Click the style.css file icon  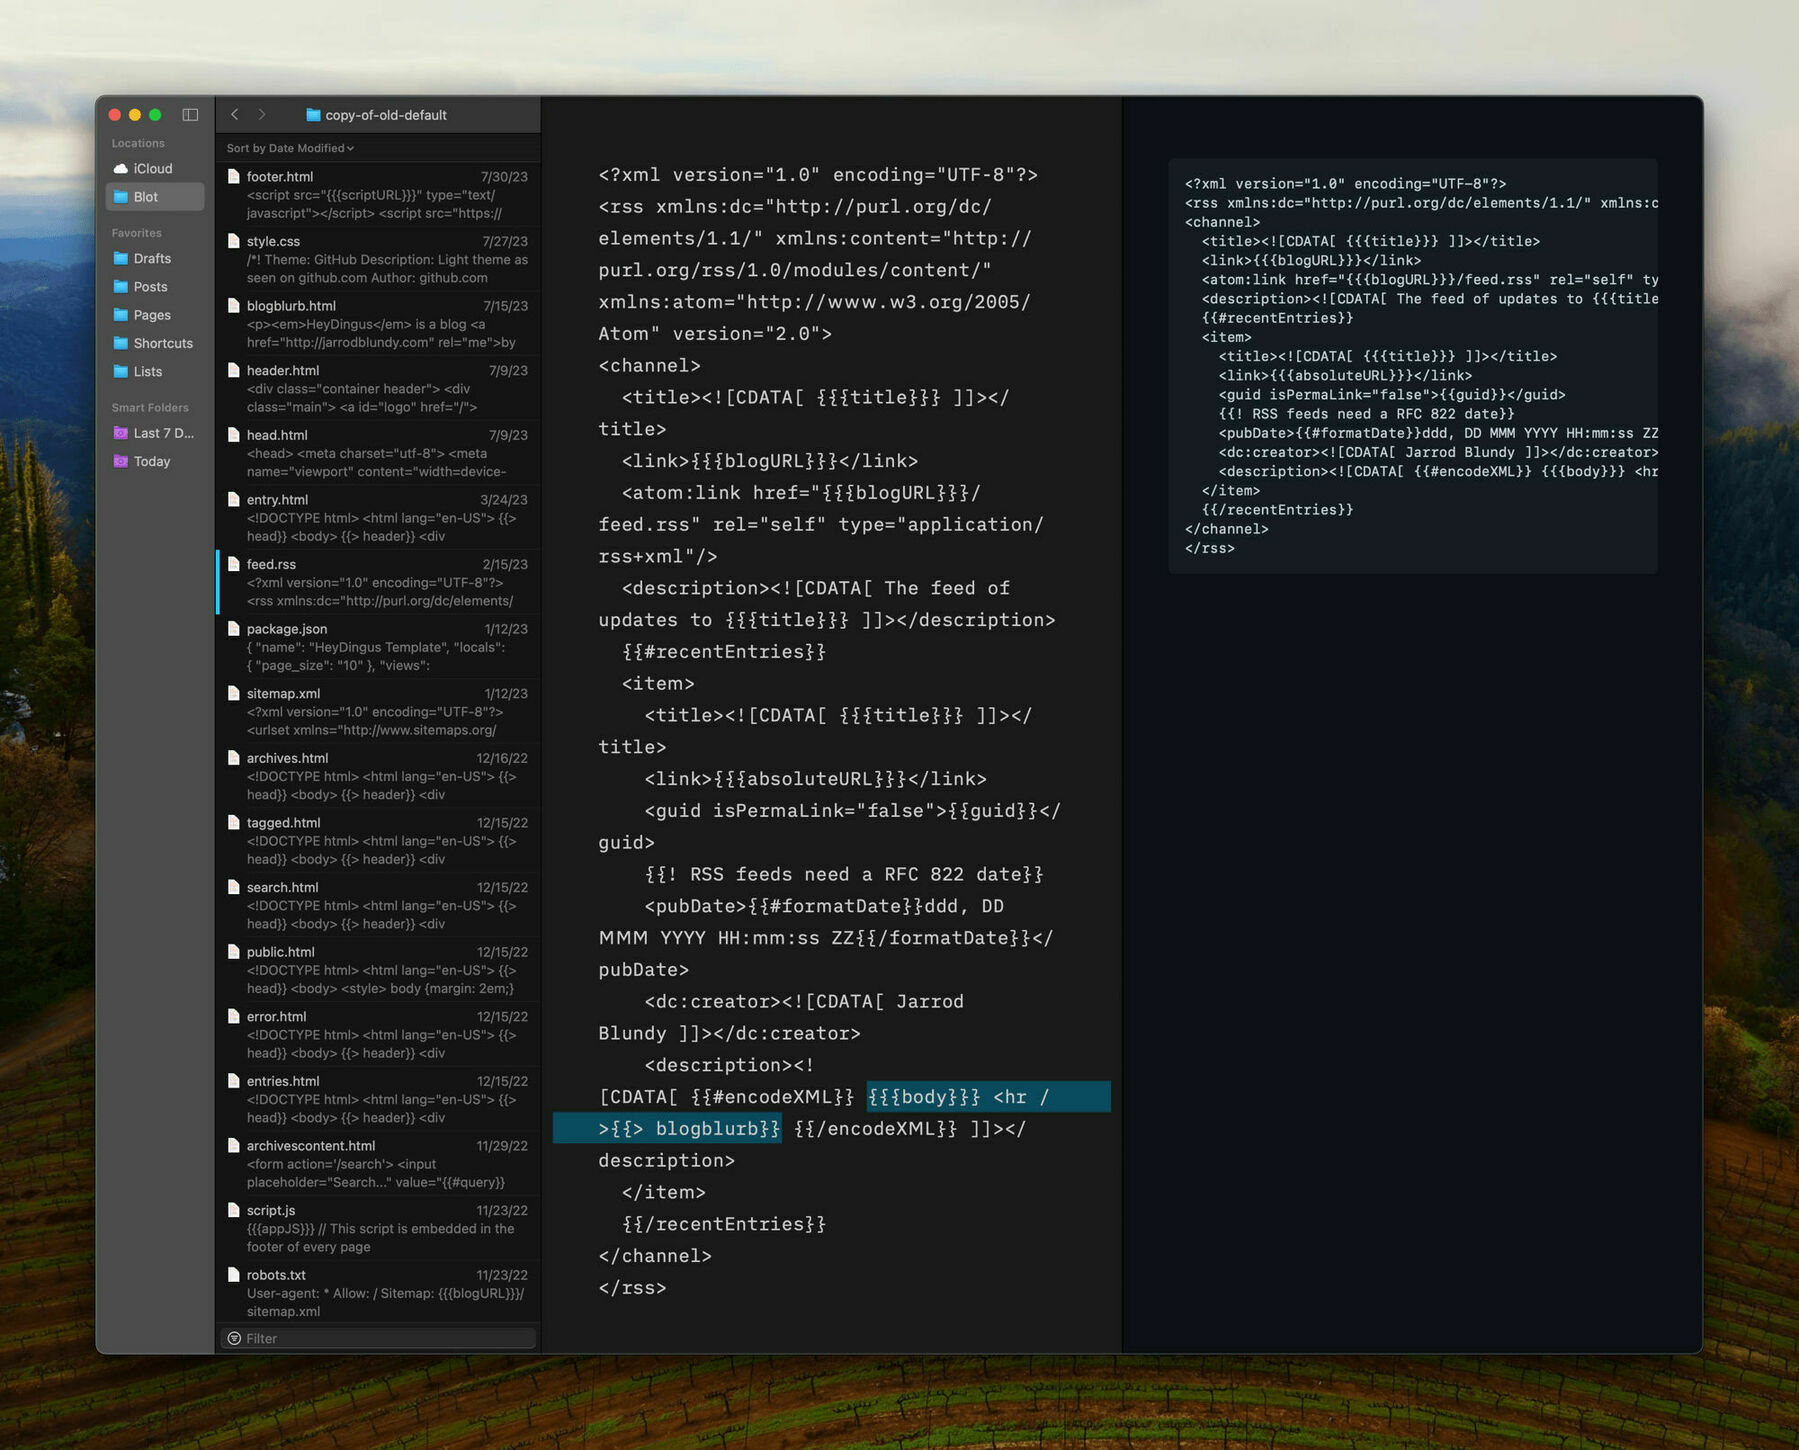[x=233, y=241]
